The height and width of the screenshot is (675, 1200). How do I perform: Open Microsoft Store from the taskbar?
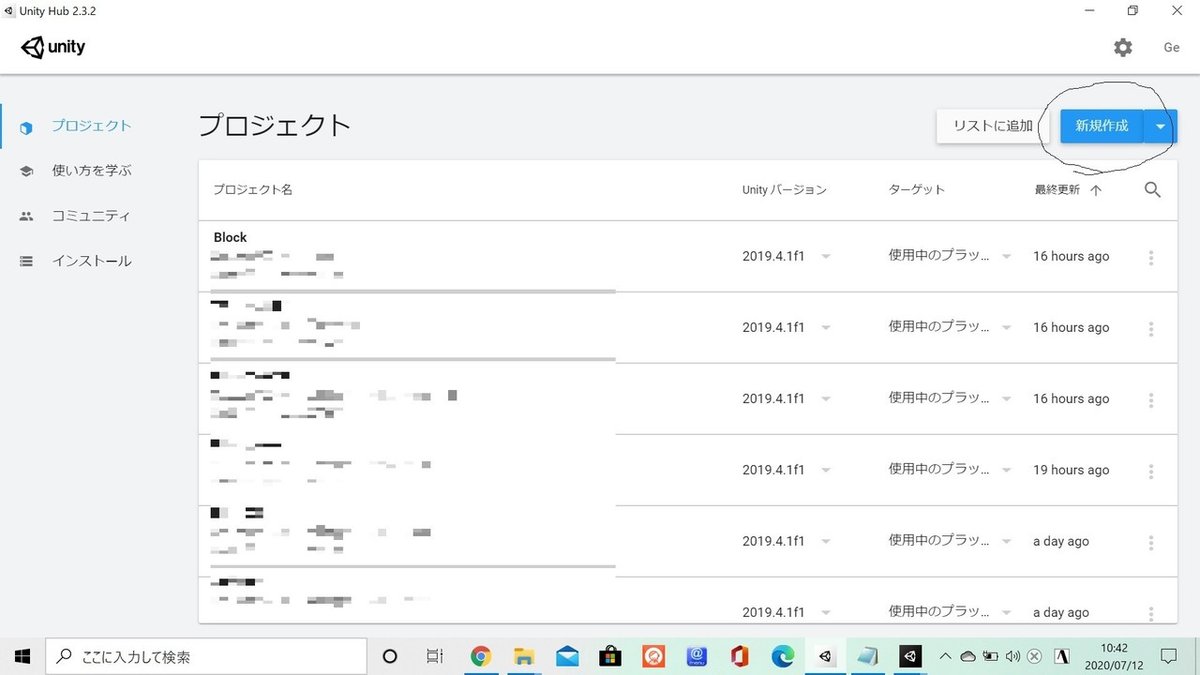click(x=610, y=656)
